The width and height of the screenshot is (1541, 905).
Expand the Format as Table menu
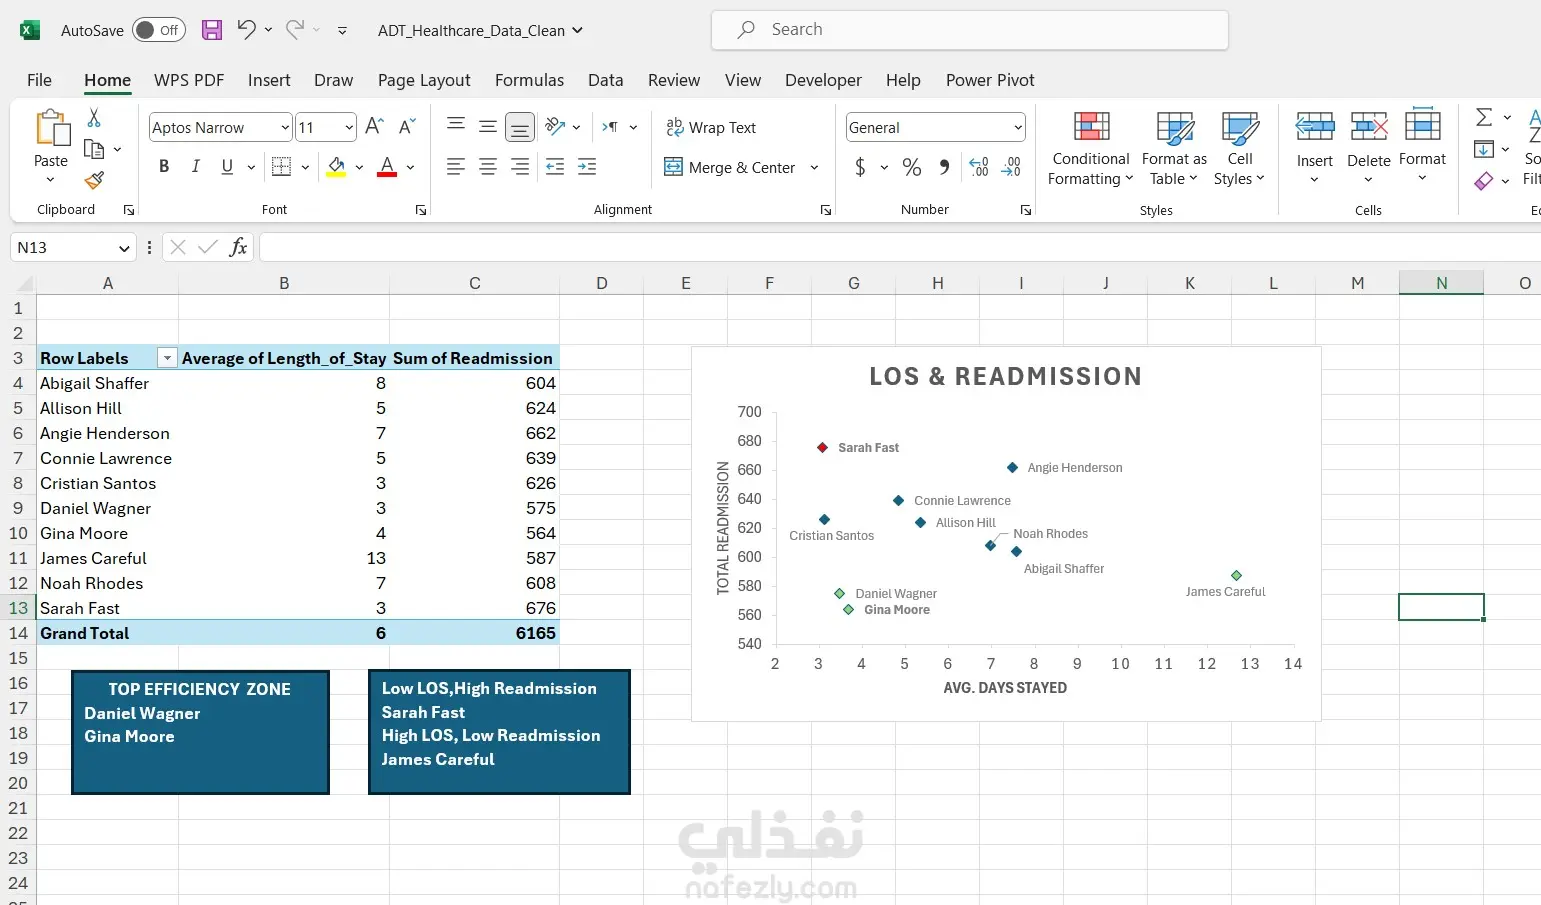coord(1174,149)
